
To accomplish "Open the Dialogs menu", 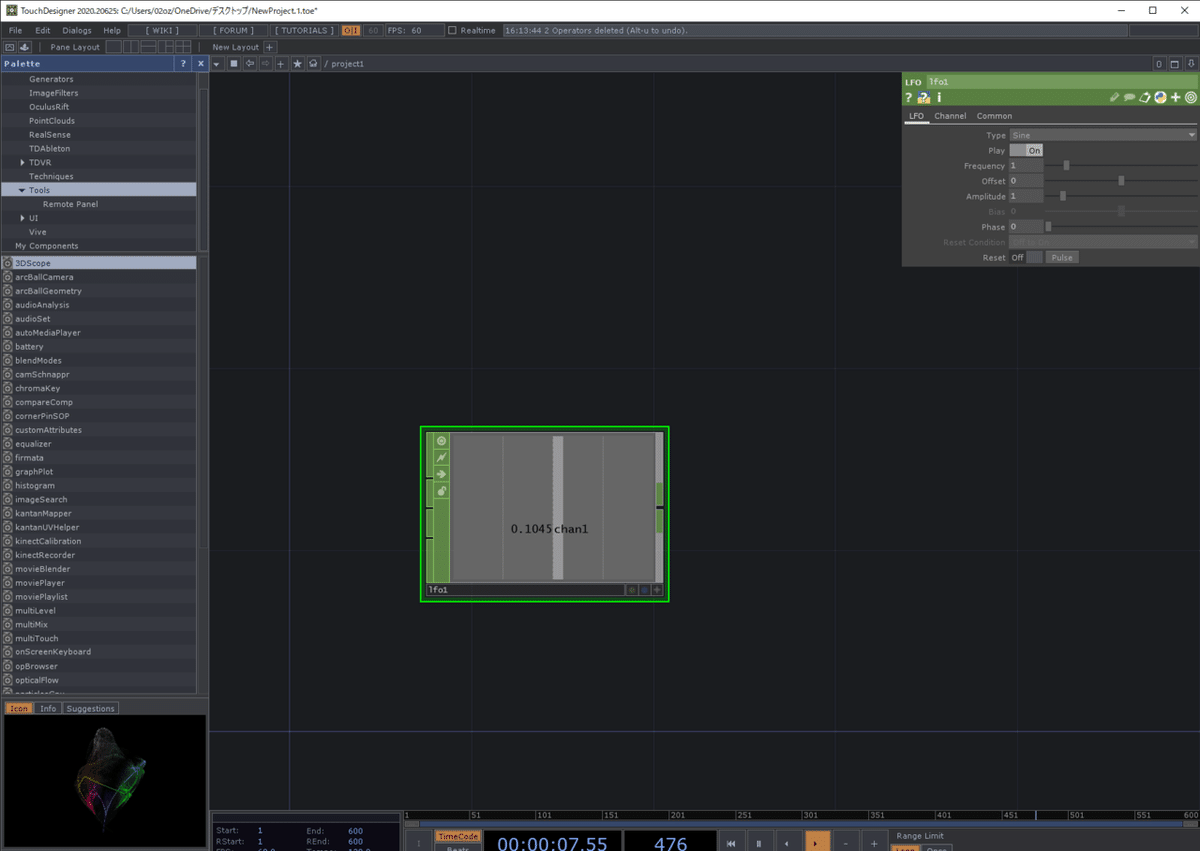I will 76,30.
